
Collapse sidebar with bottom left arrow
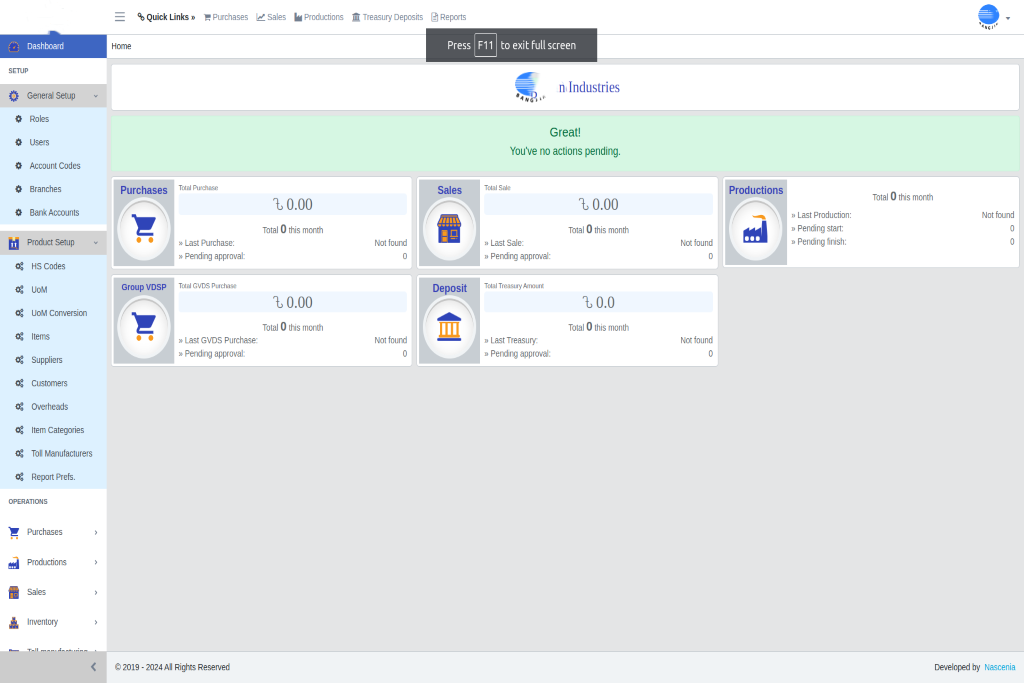(93, 667)
